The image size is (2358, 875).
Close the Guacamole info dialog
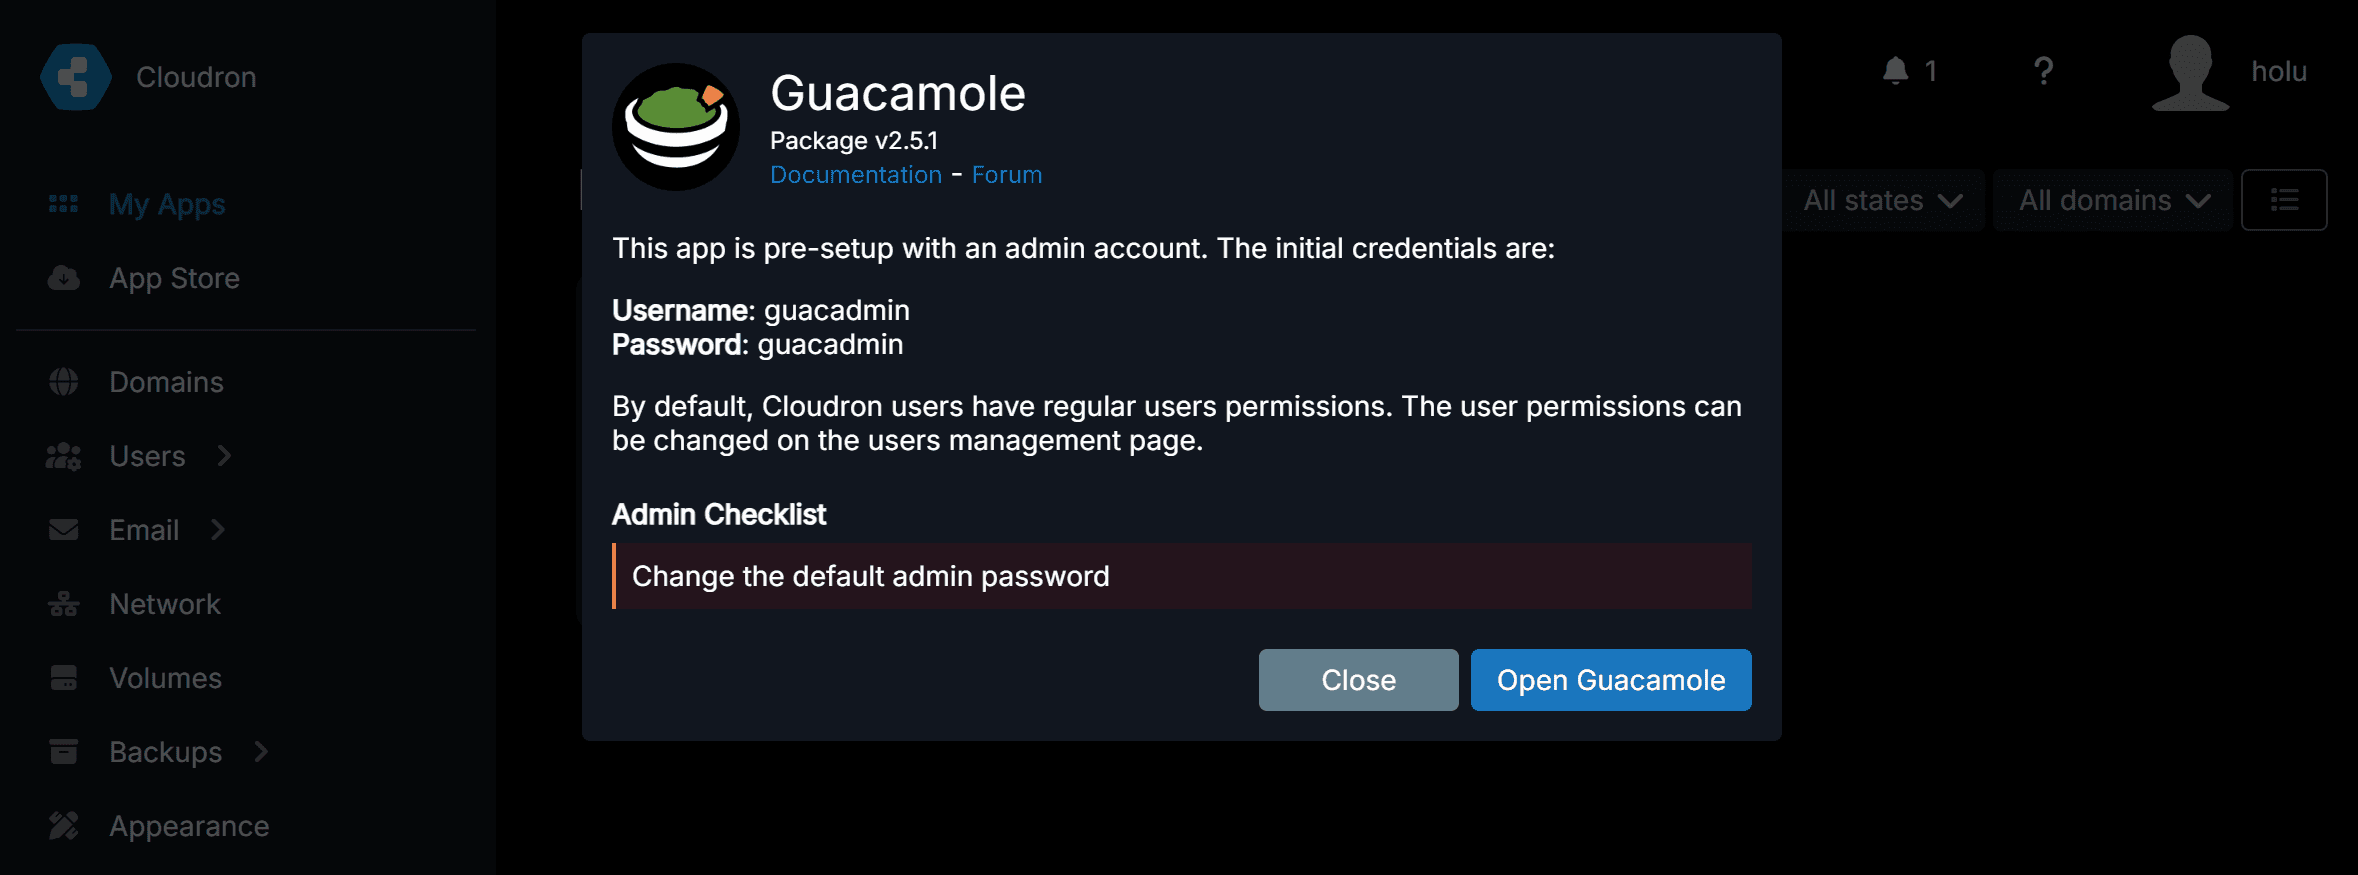(1358, 680)
